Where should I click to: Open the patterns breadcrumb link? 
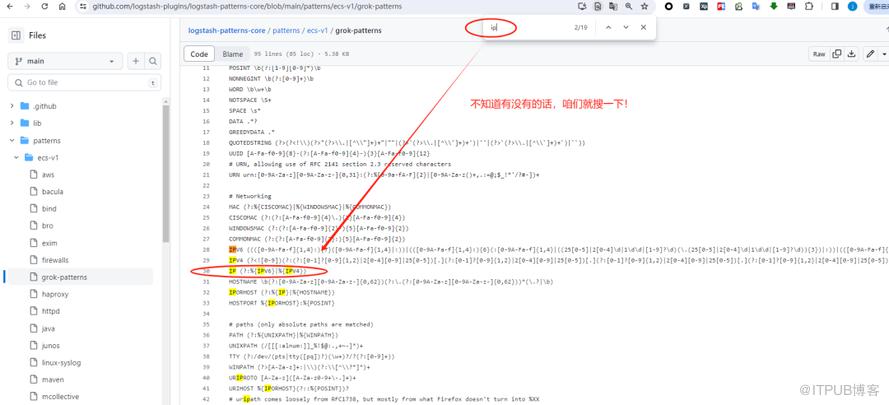click(286, 31)
